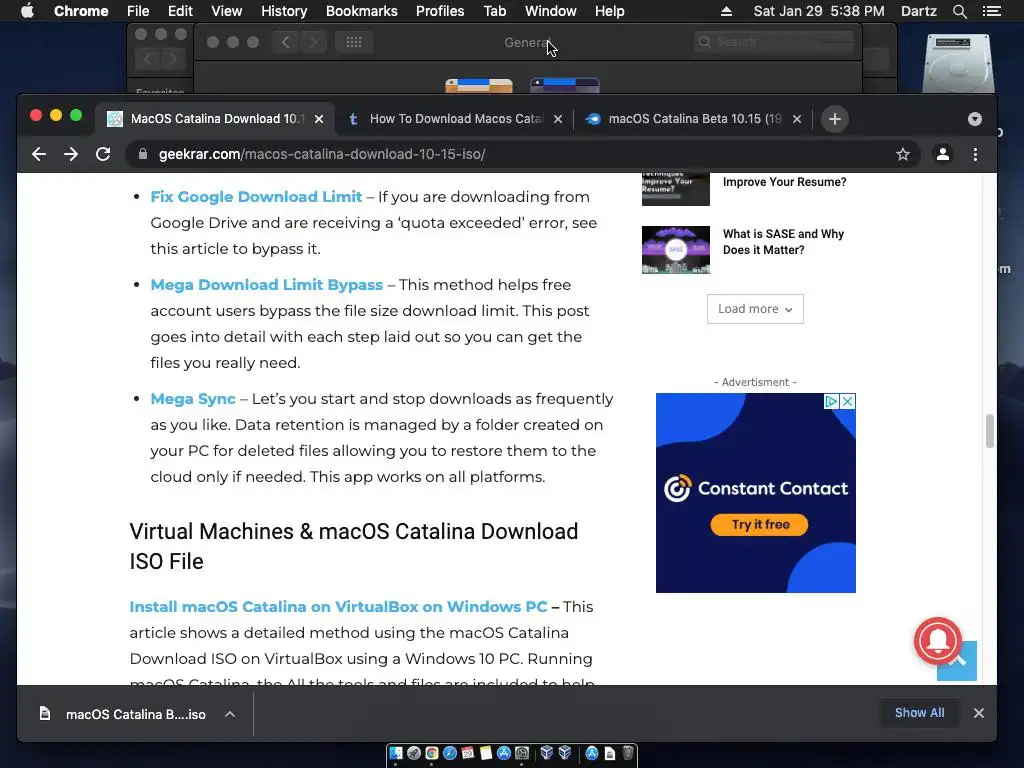
Task: Click Chrome's forward navigation arrow
Action: pos(71,154)
